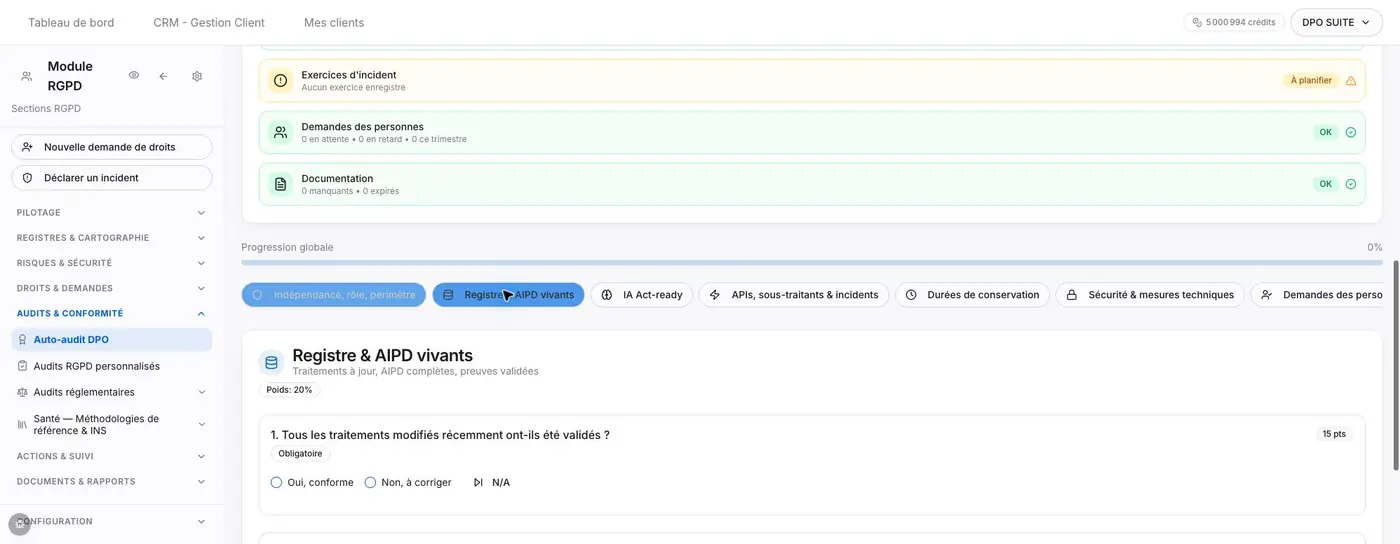Click the 'Poids: 20%' badge
This screenshot has height=544, width=1400.
tap(289, 390)
